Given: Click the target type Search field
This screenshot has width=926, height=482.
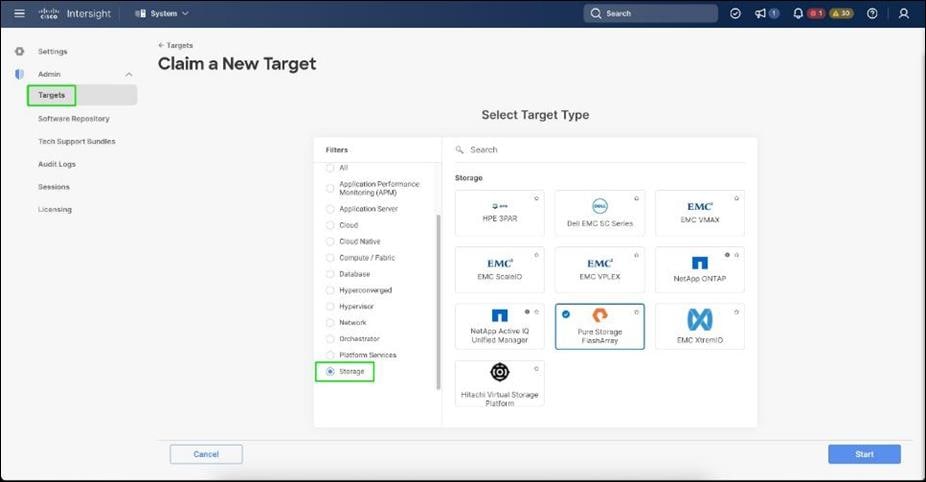Looking at the screenshot, I should (600, 150).
